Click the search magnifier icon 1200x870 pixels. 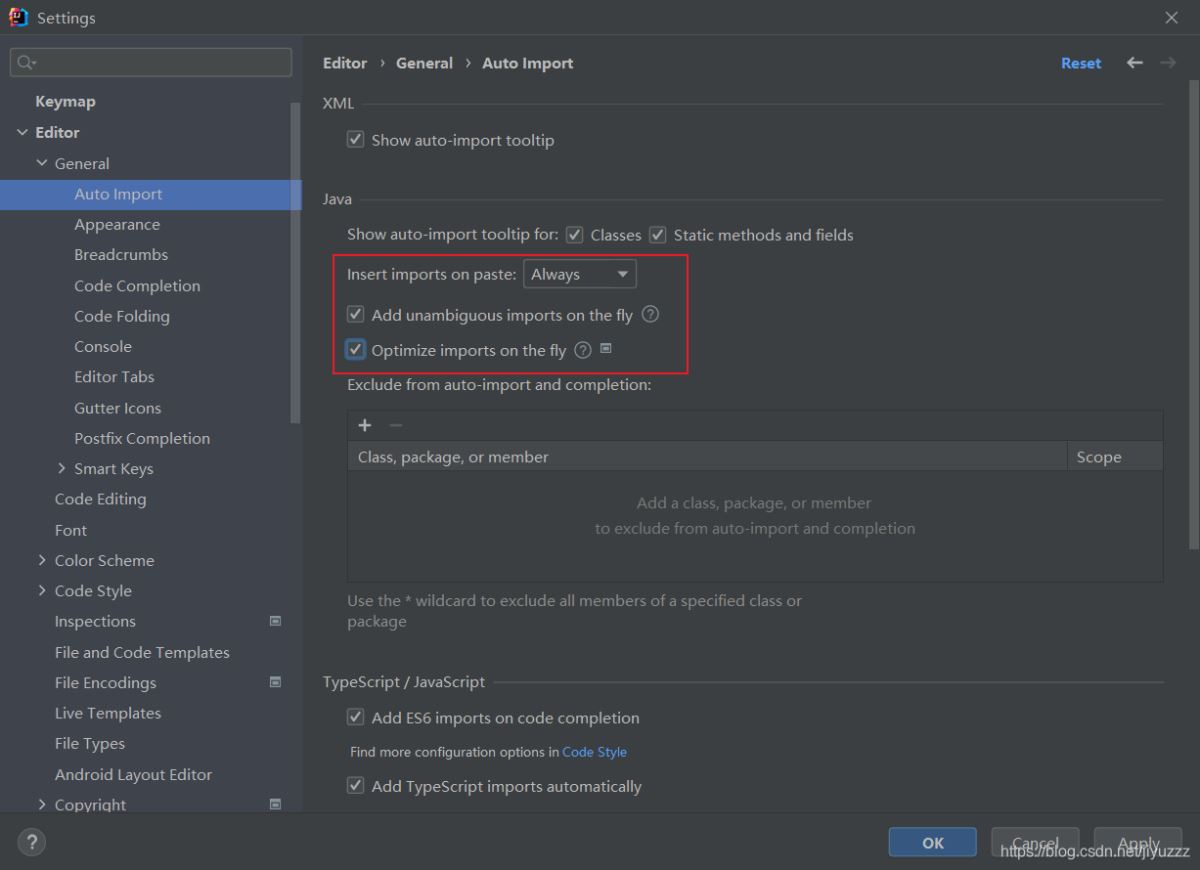point(24,62)
